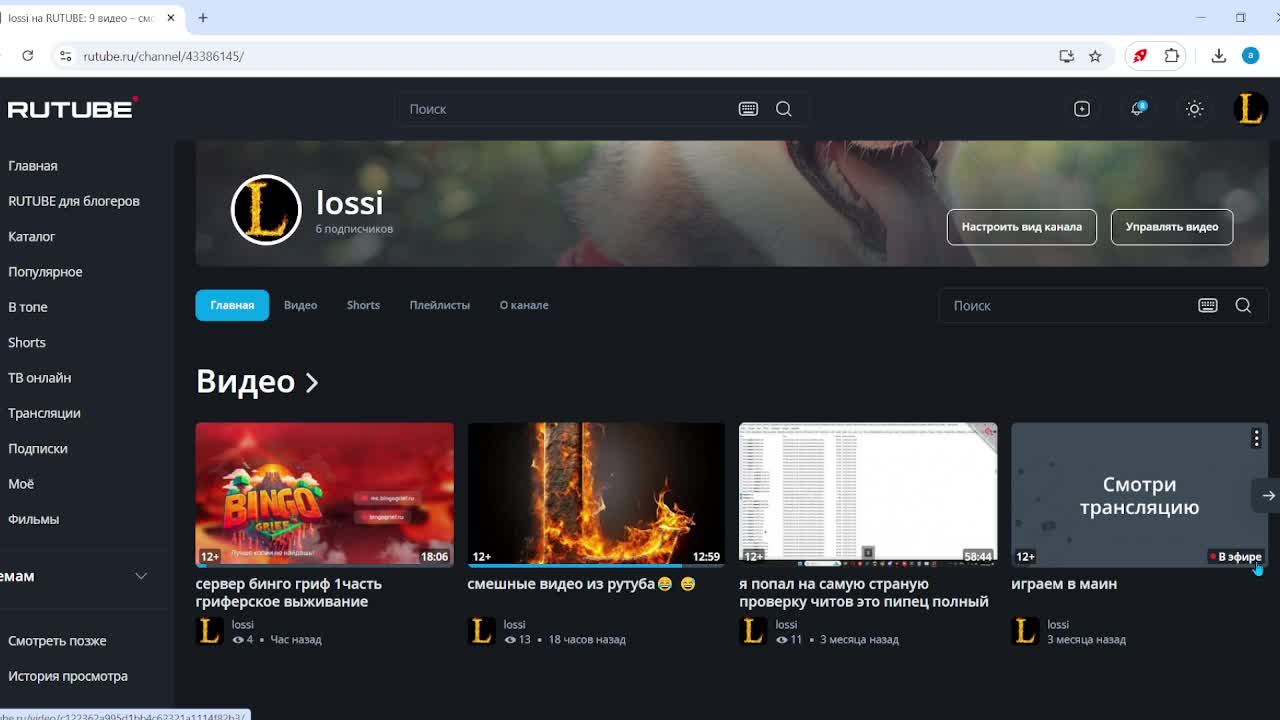View site information icon in address bar
This screenshot has height=720, width=1280.
[x=65, y=56]
